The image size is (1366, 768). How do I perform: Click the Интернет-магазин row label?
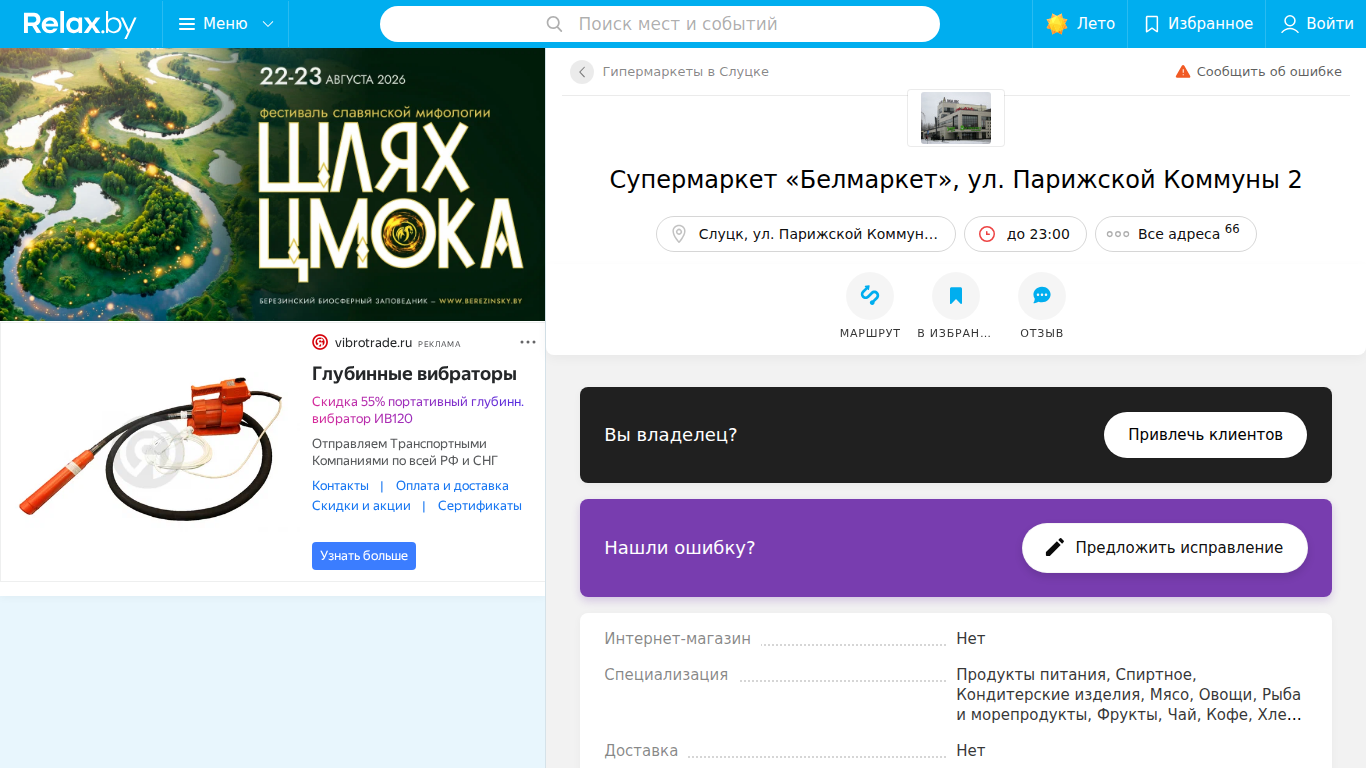[678, 639]
